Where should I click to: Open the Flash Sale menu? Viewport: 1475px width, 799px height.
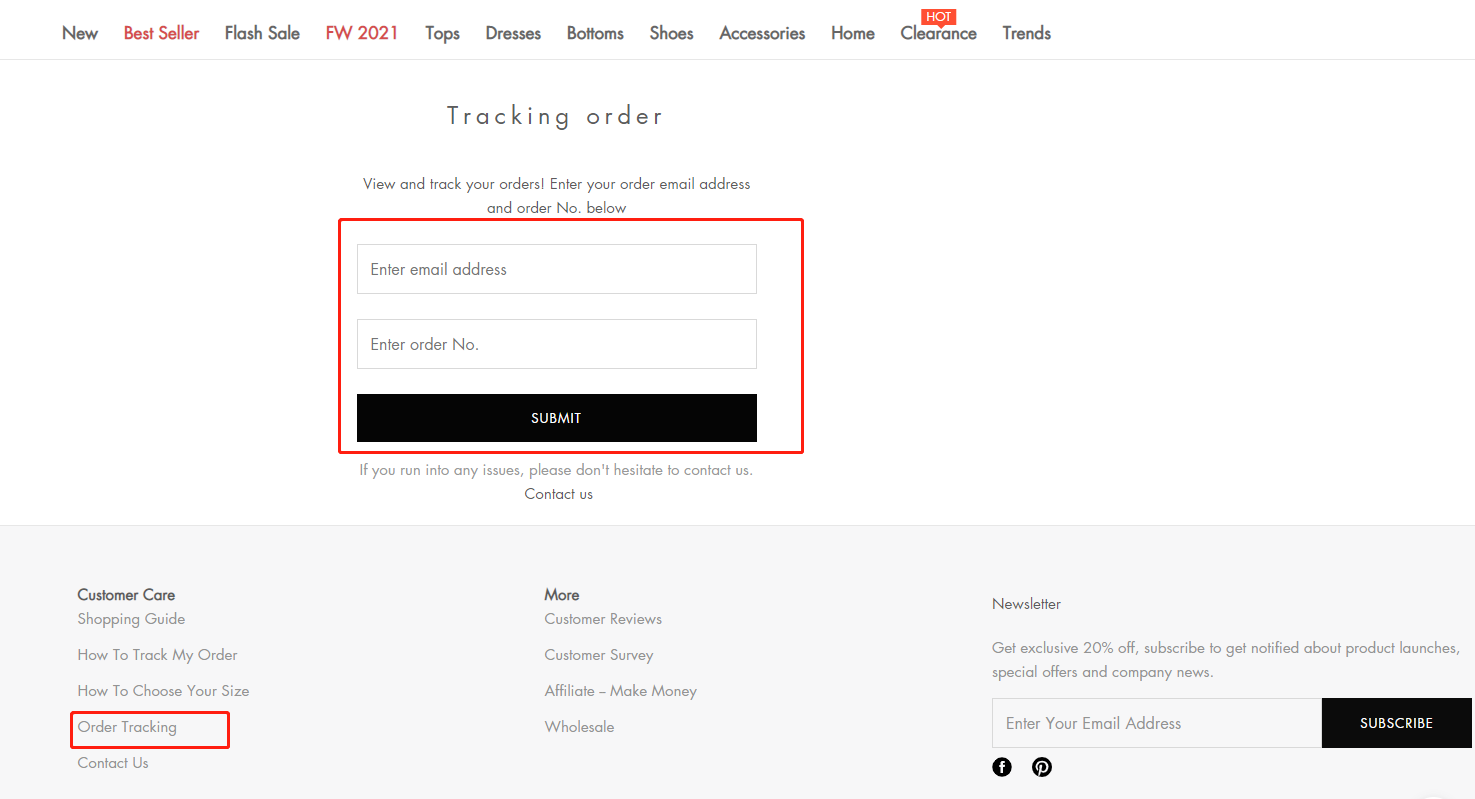[262, 33]
